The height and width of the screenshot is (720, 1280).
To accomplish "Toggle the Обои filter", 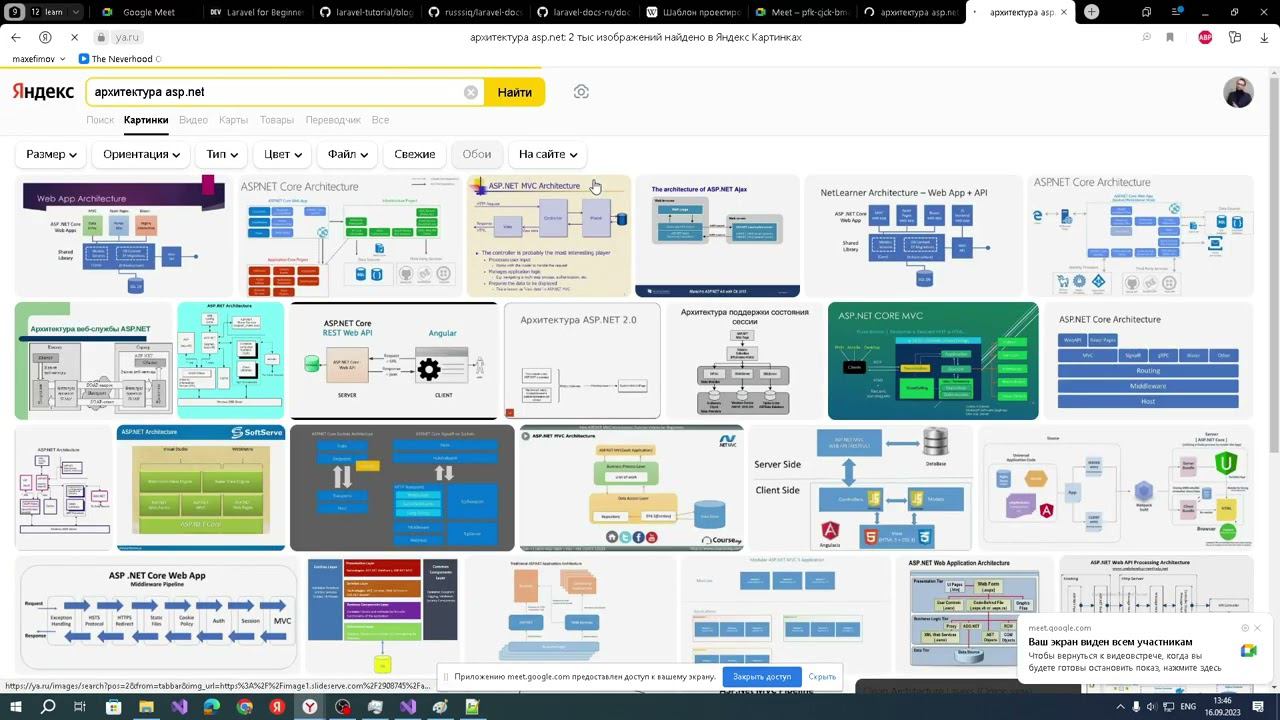I will click(x=477, y=154).
